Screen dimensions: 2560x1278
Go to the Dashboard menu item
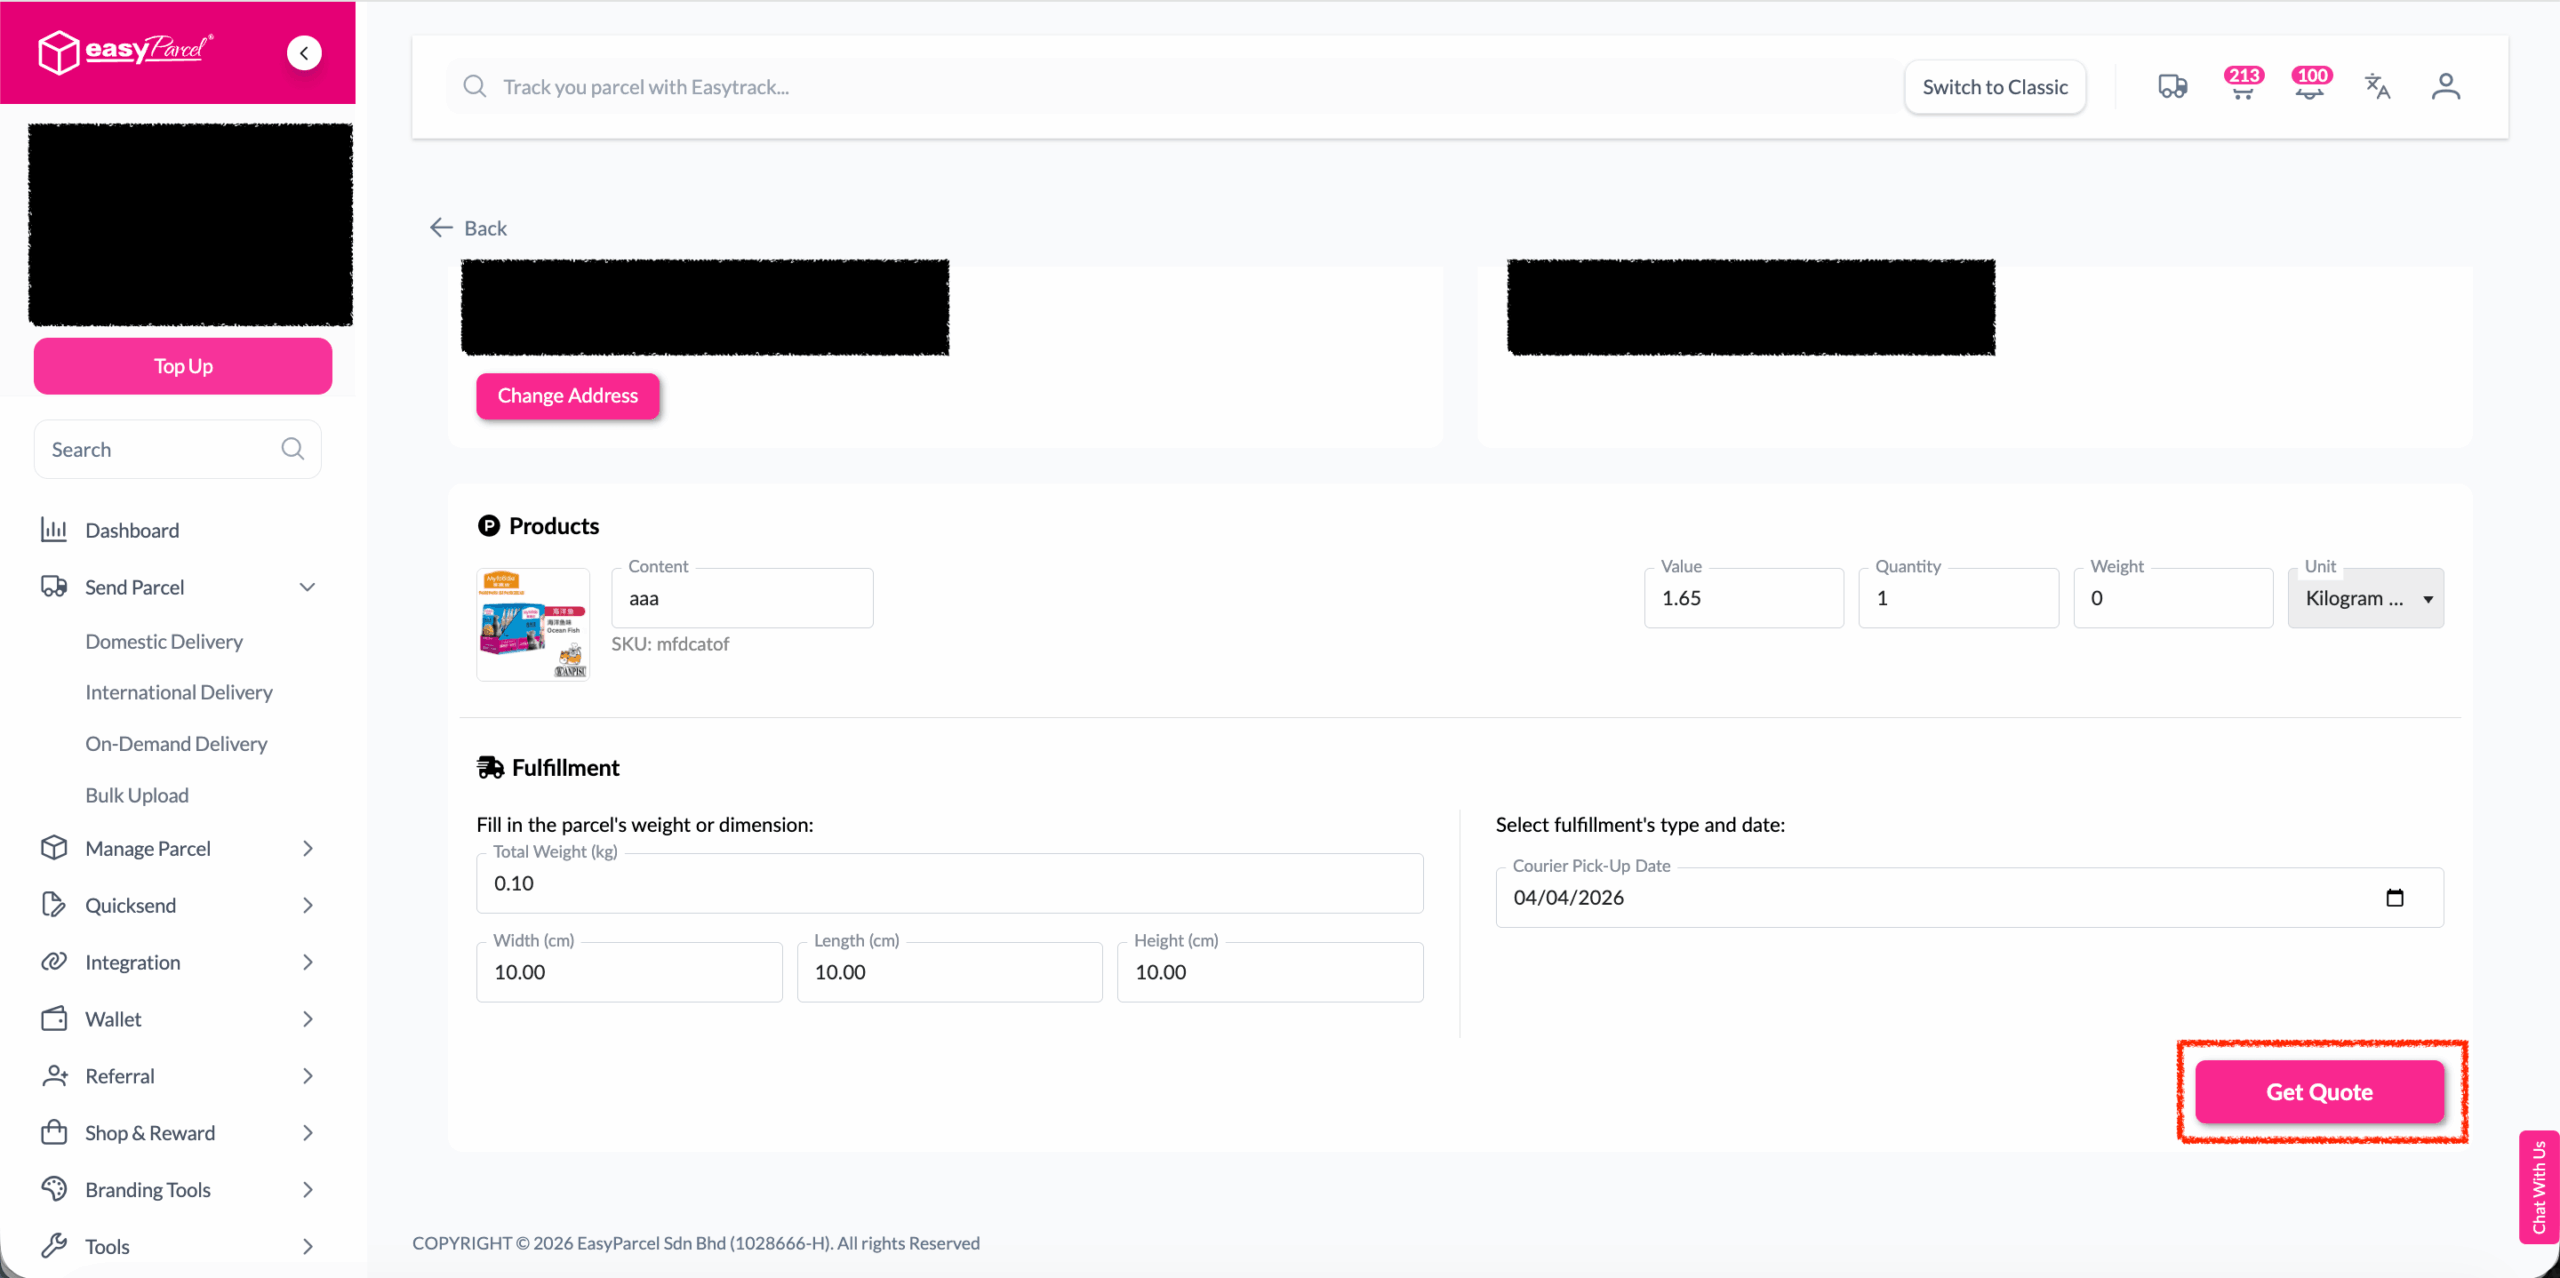[132, 530]
